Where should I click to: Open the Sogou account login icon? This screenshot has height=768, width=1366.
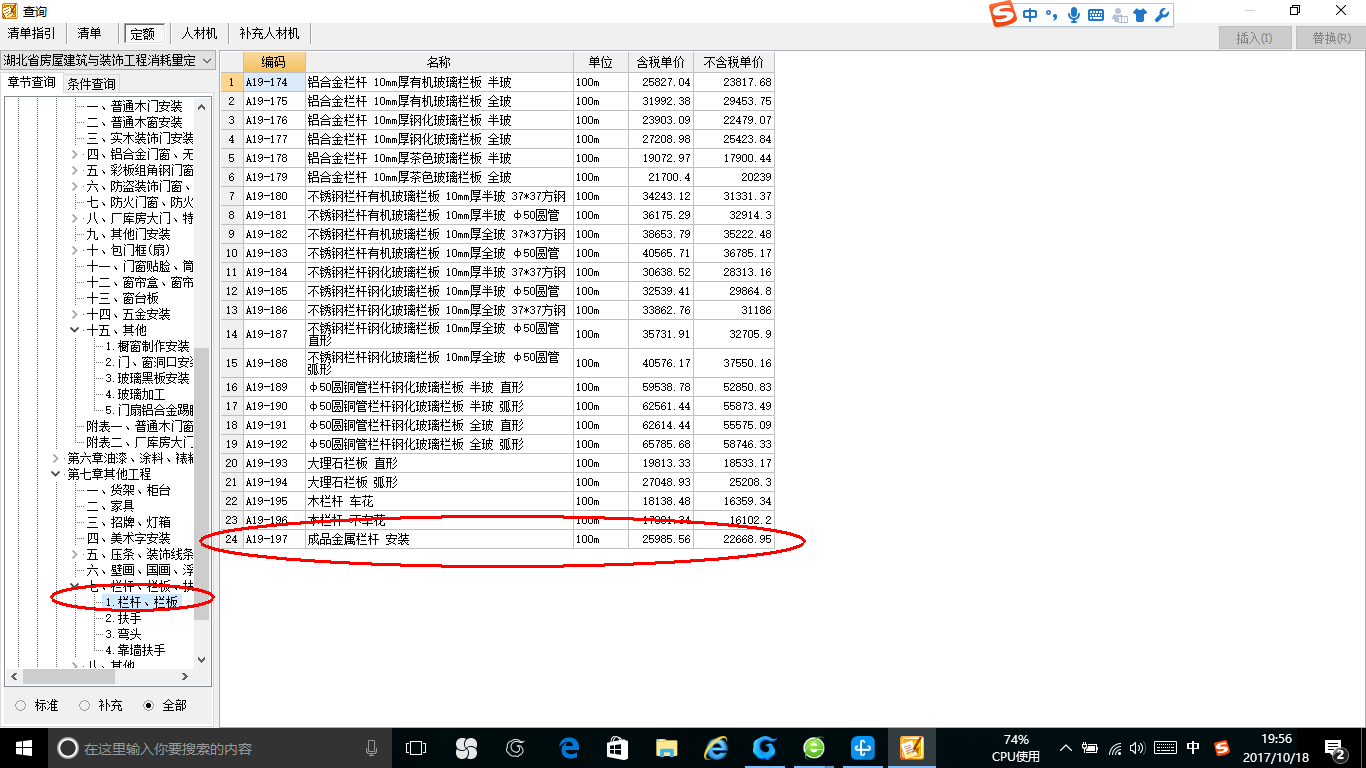click(x=1119, y=15)
